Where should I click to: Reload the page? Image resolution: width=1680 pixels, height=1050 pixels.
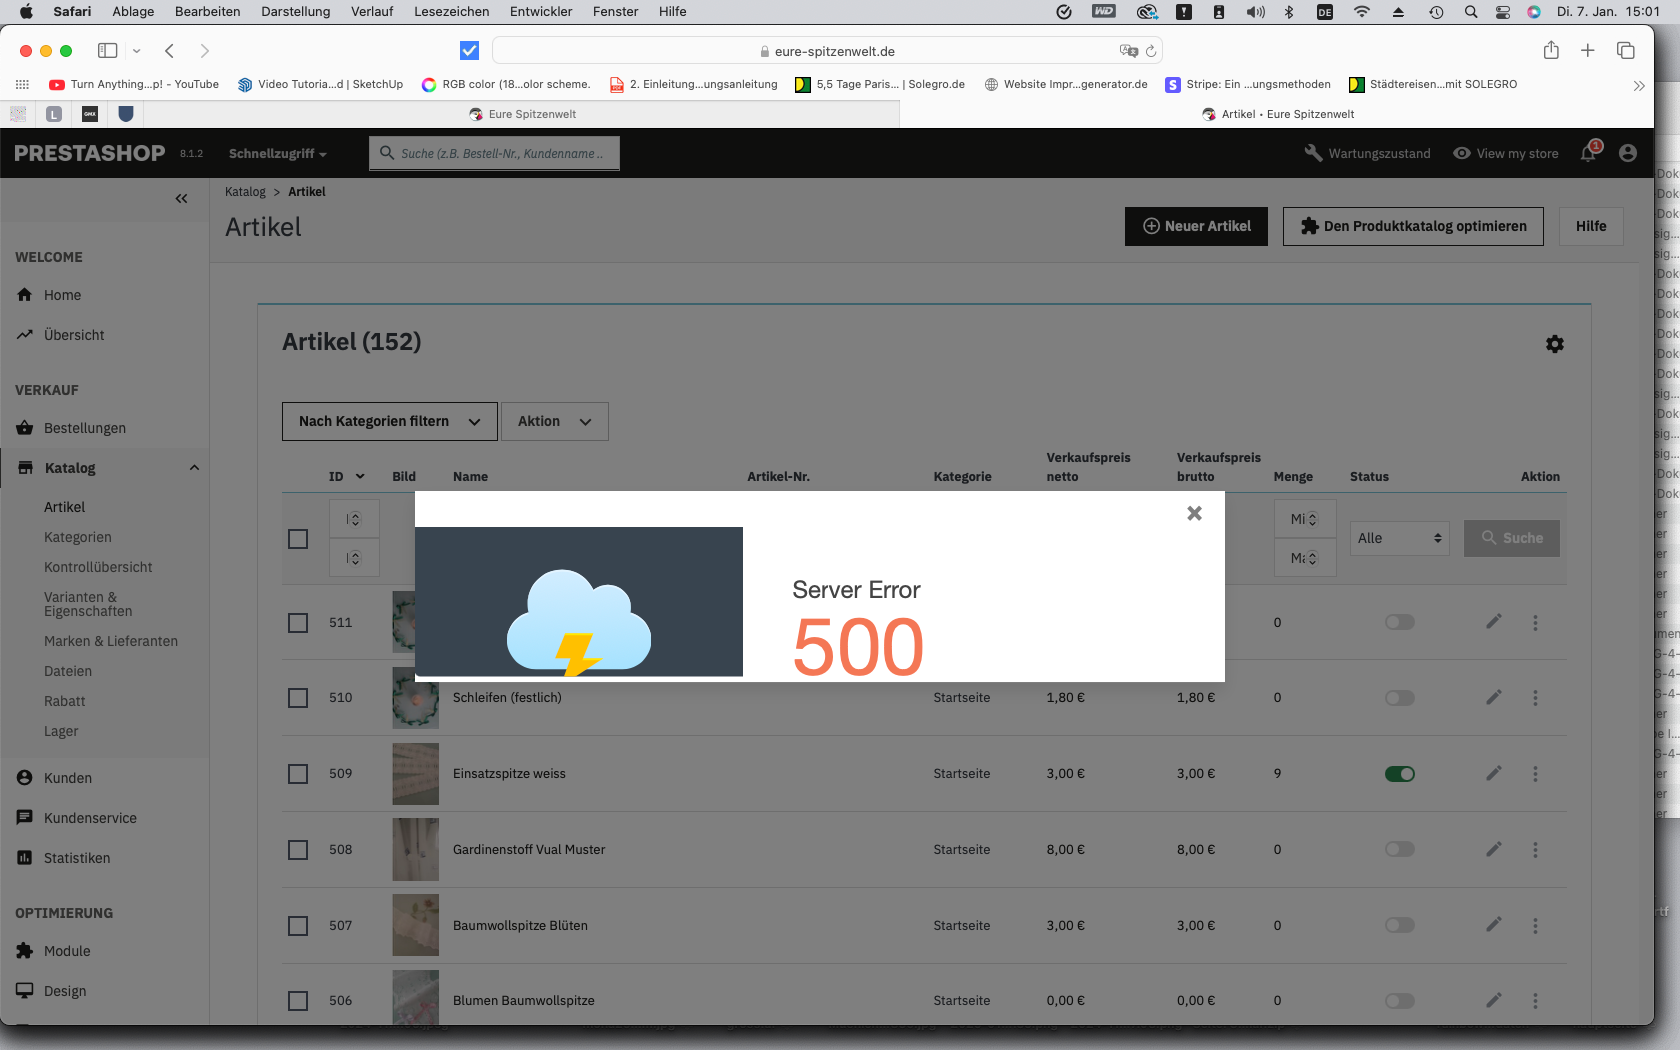point(1151,51)
